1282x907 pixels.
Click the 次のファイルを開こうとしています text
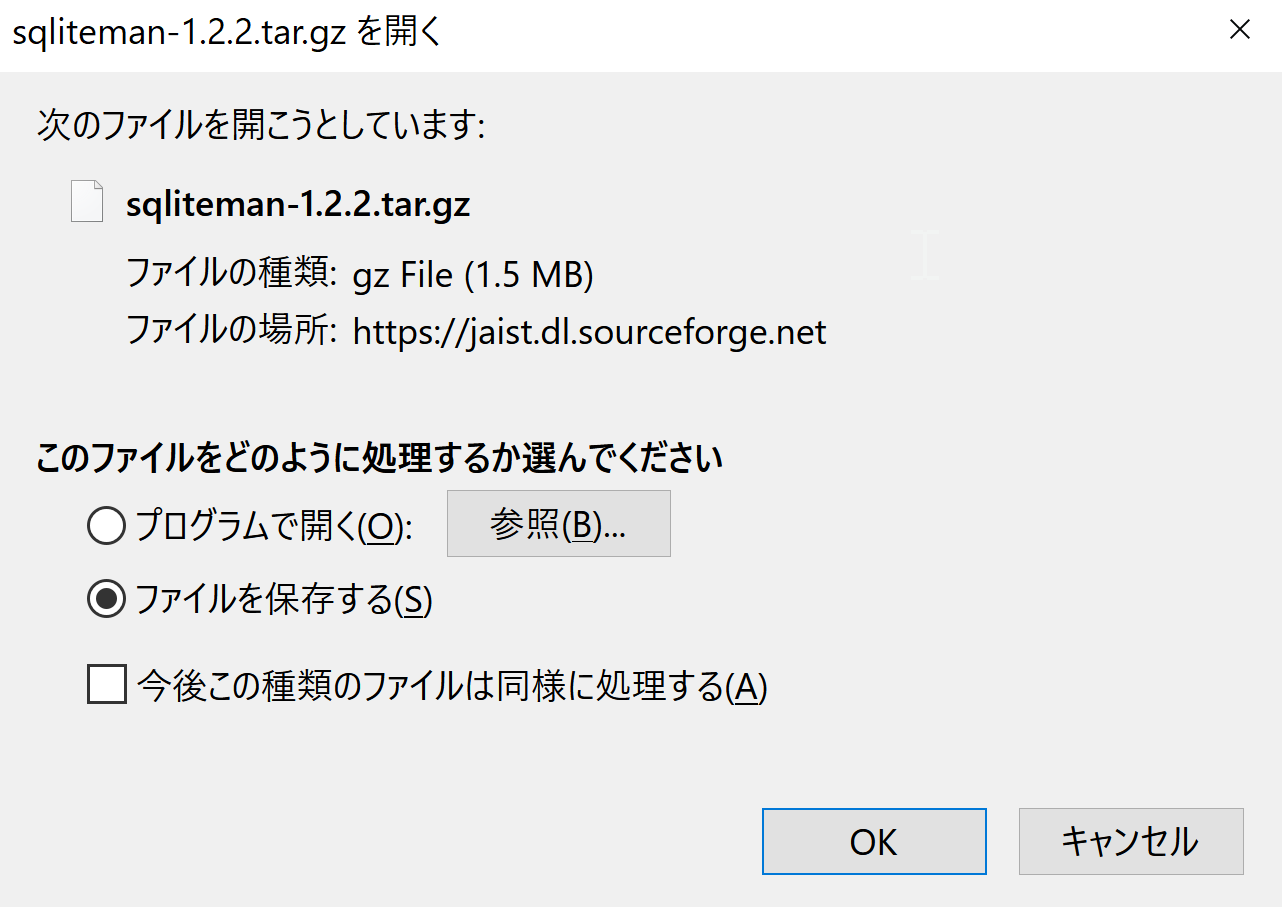pos(260,127)
